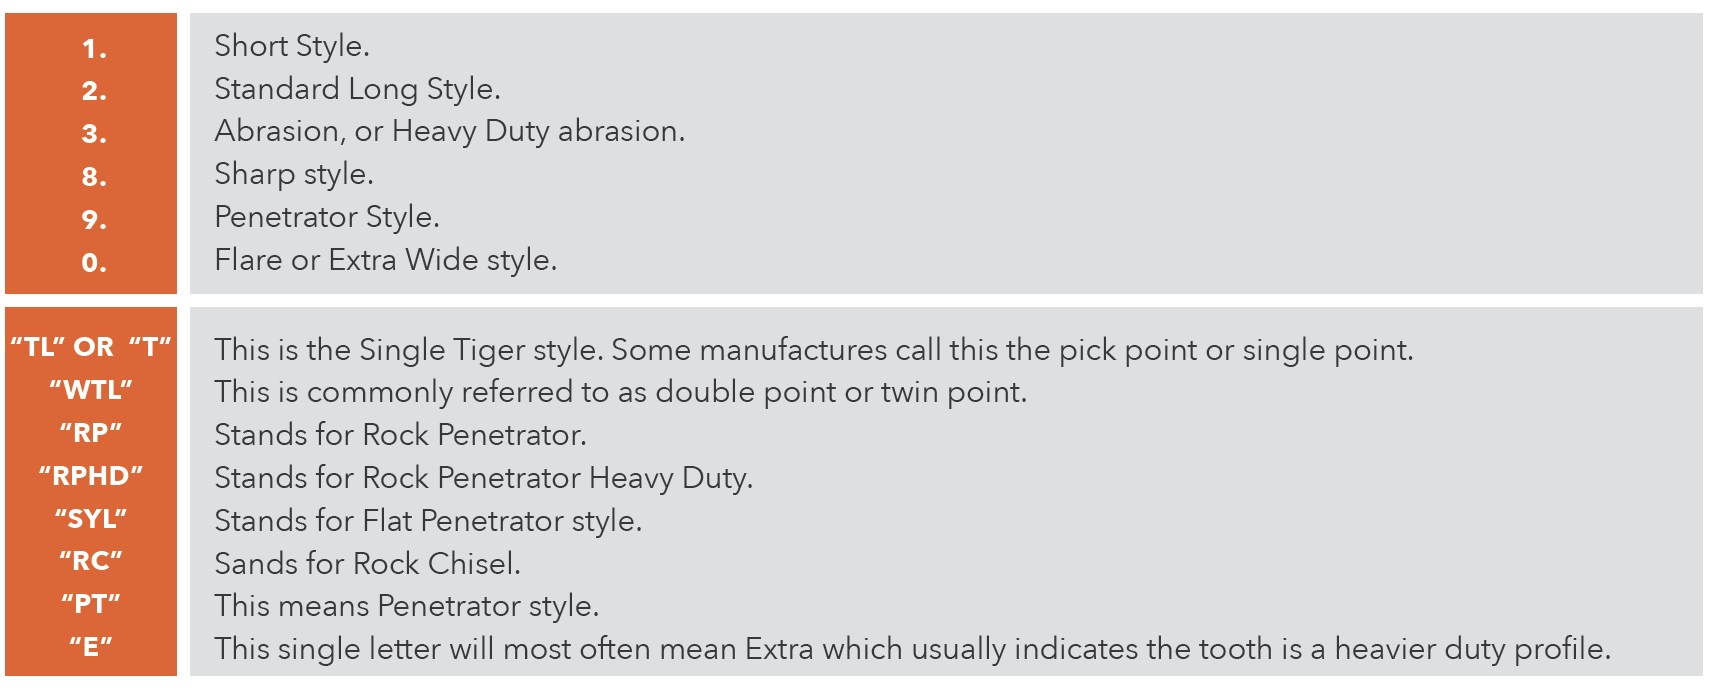Click the number 0. label
Screen dimensions: 1714x699
pos(94,263)
